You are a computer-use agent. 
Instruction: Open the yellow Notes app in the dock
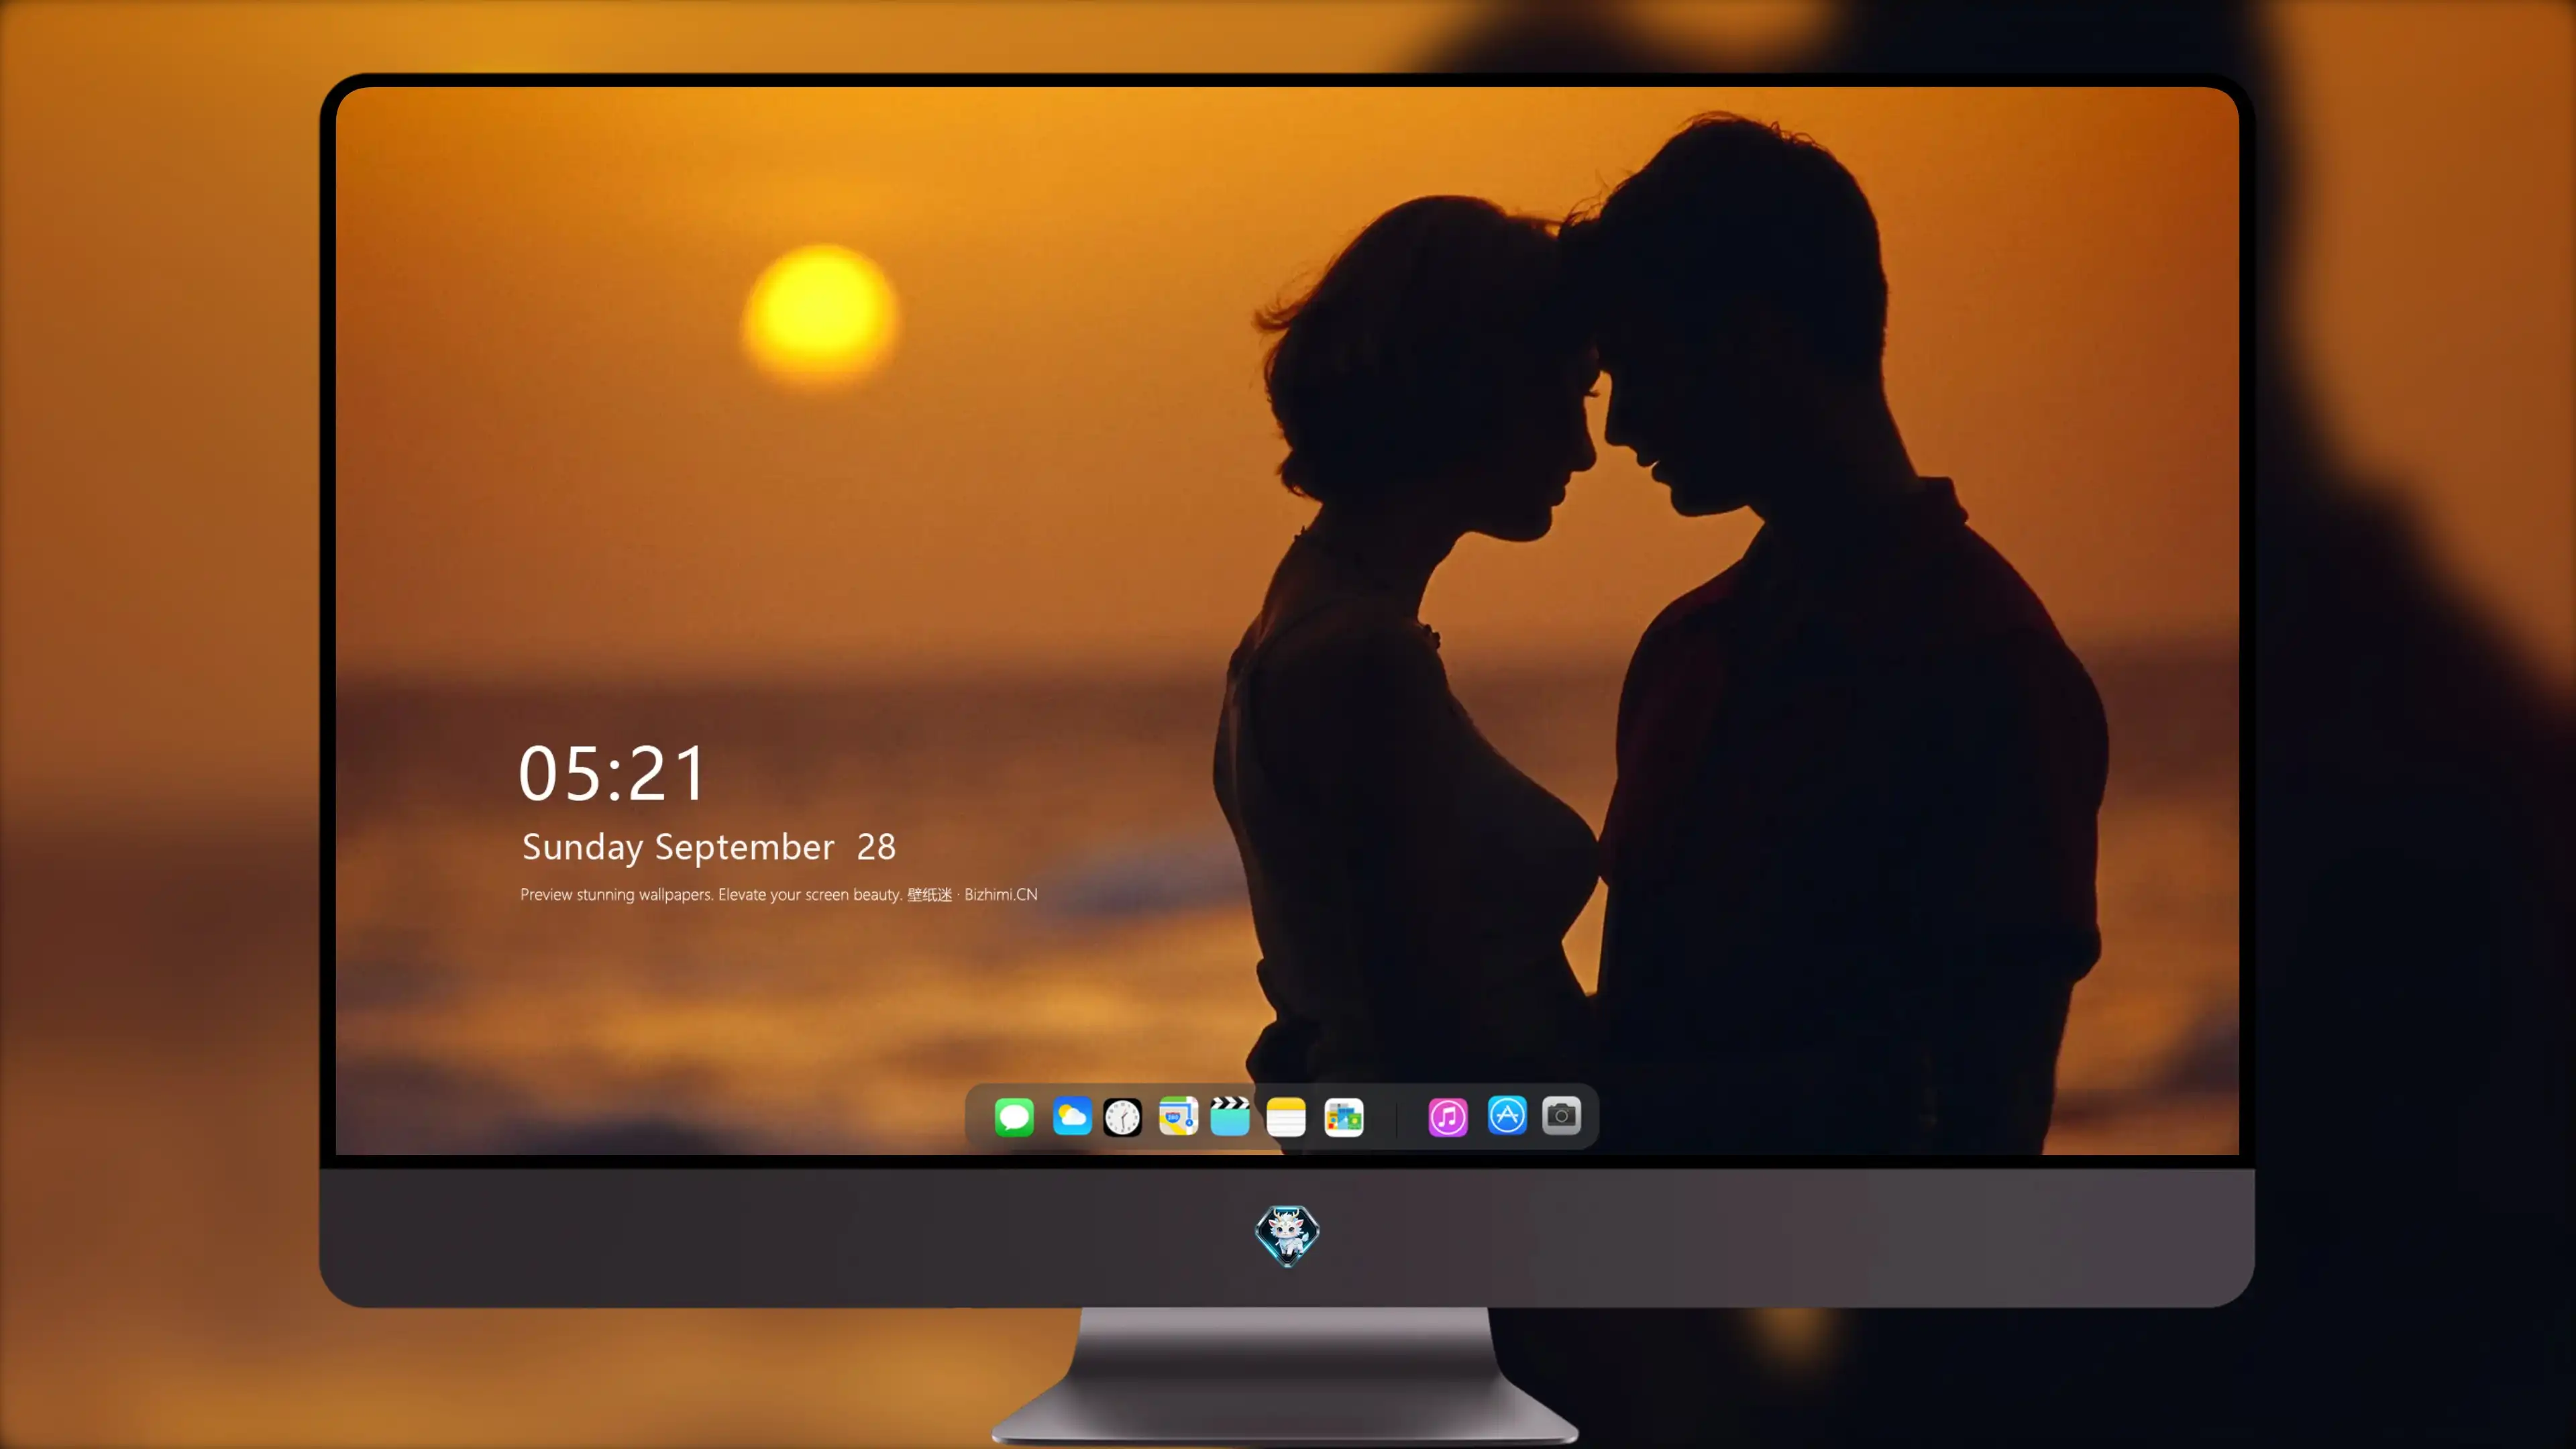tap(1286, 1117)
